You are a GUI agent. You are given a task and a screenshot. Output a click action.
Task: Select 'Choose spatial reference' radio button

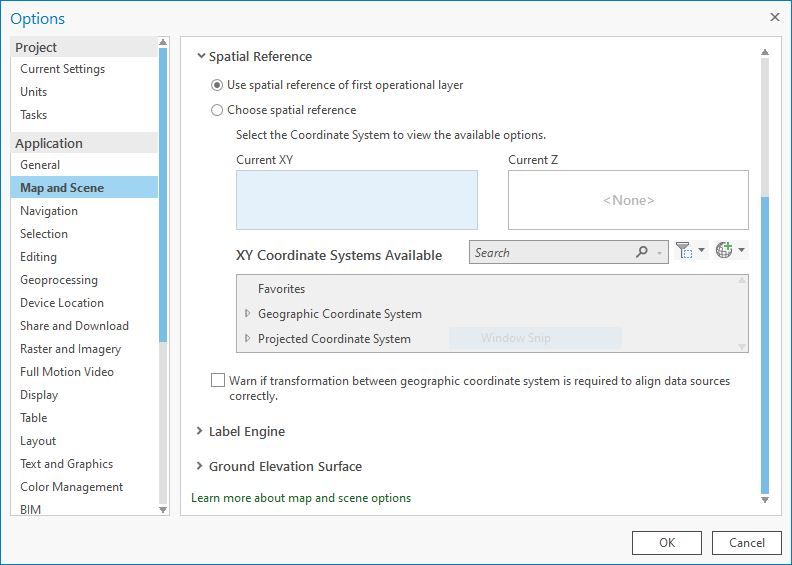click(217, 110)
